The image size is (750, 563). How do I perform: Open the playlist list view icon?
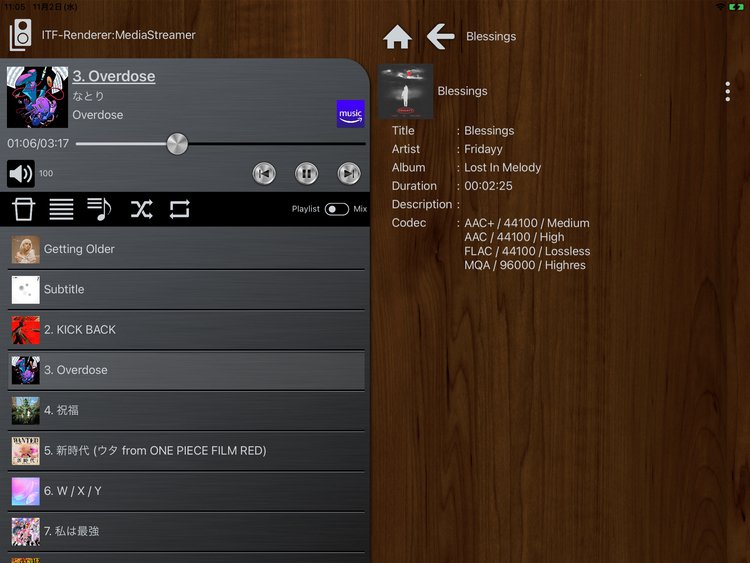[62, 209]
